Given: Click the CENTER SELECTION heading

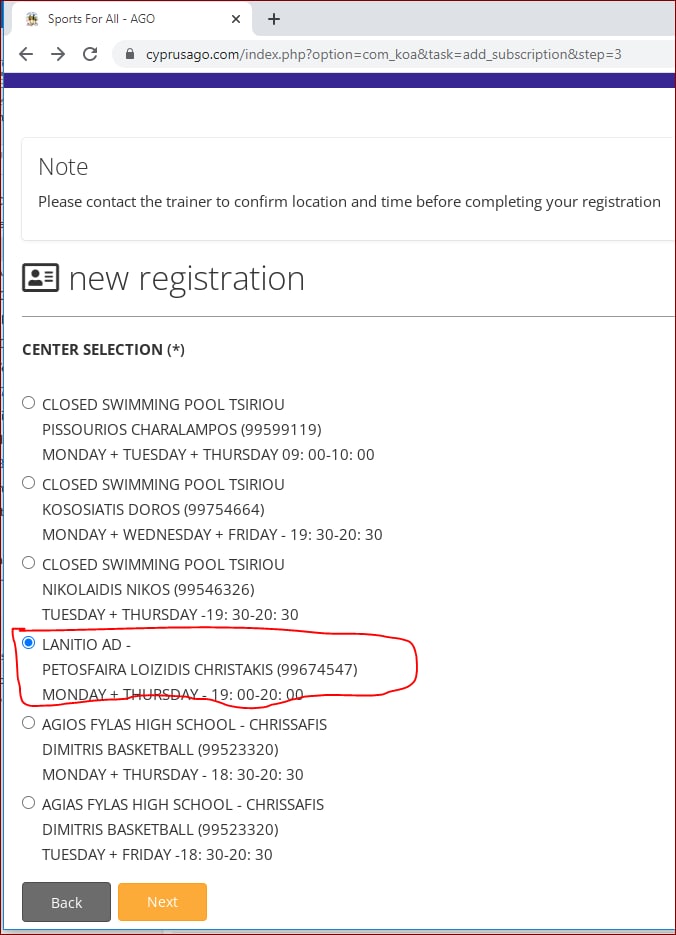Looking at the screenshot, I should coord(103,350).
